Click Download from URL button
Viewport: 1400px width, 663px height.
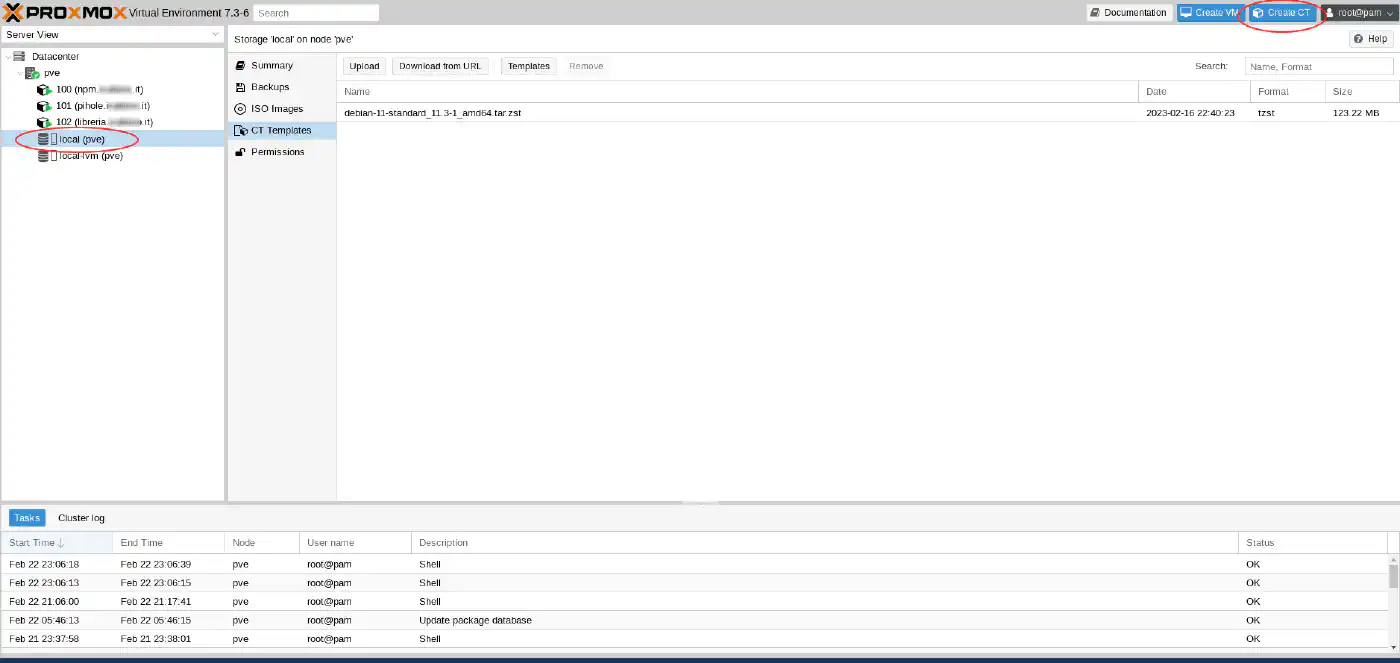point(440,66)
